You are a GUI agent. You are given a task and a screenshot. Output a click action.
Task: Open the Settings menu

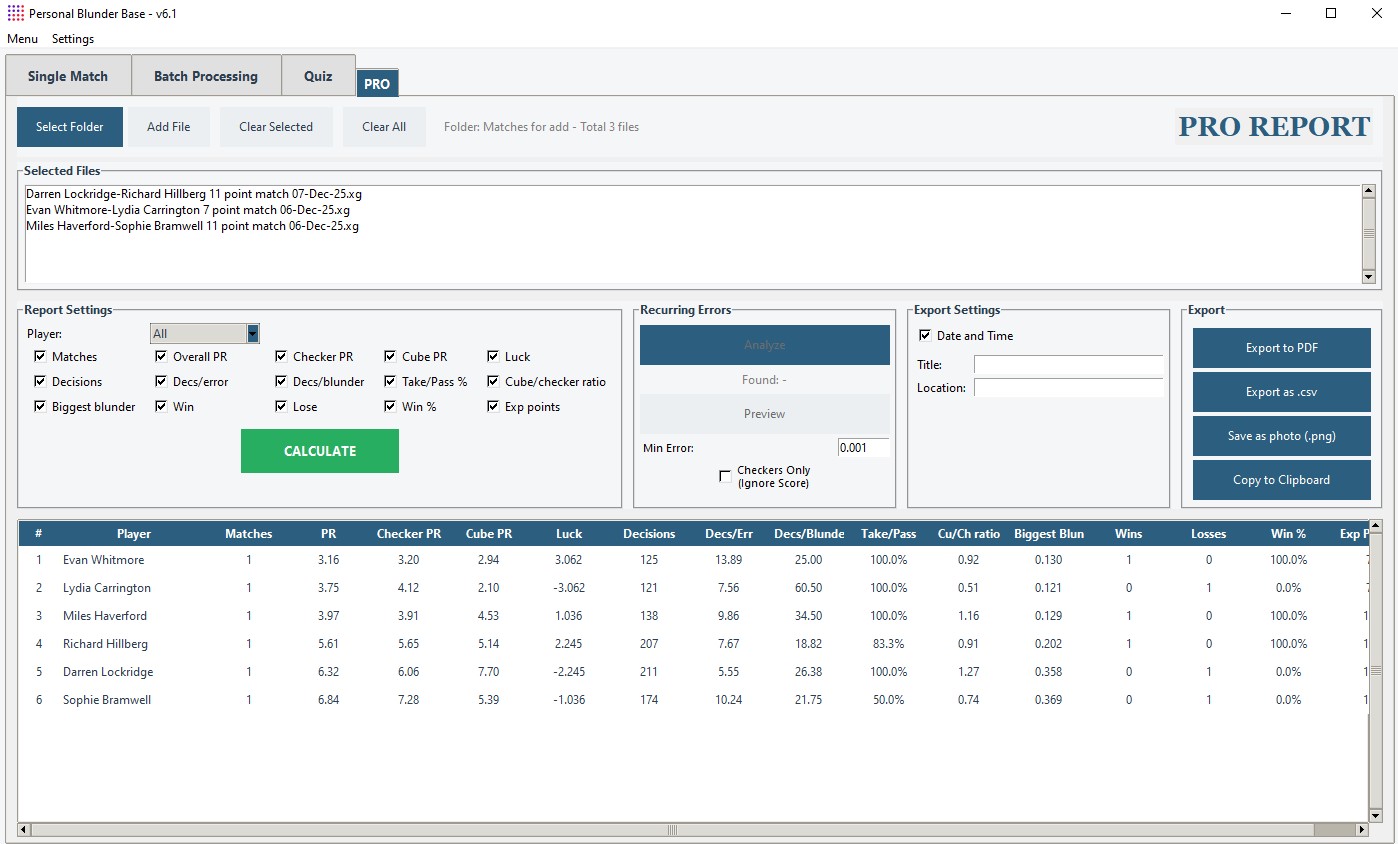click(72, 38)
